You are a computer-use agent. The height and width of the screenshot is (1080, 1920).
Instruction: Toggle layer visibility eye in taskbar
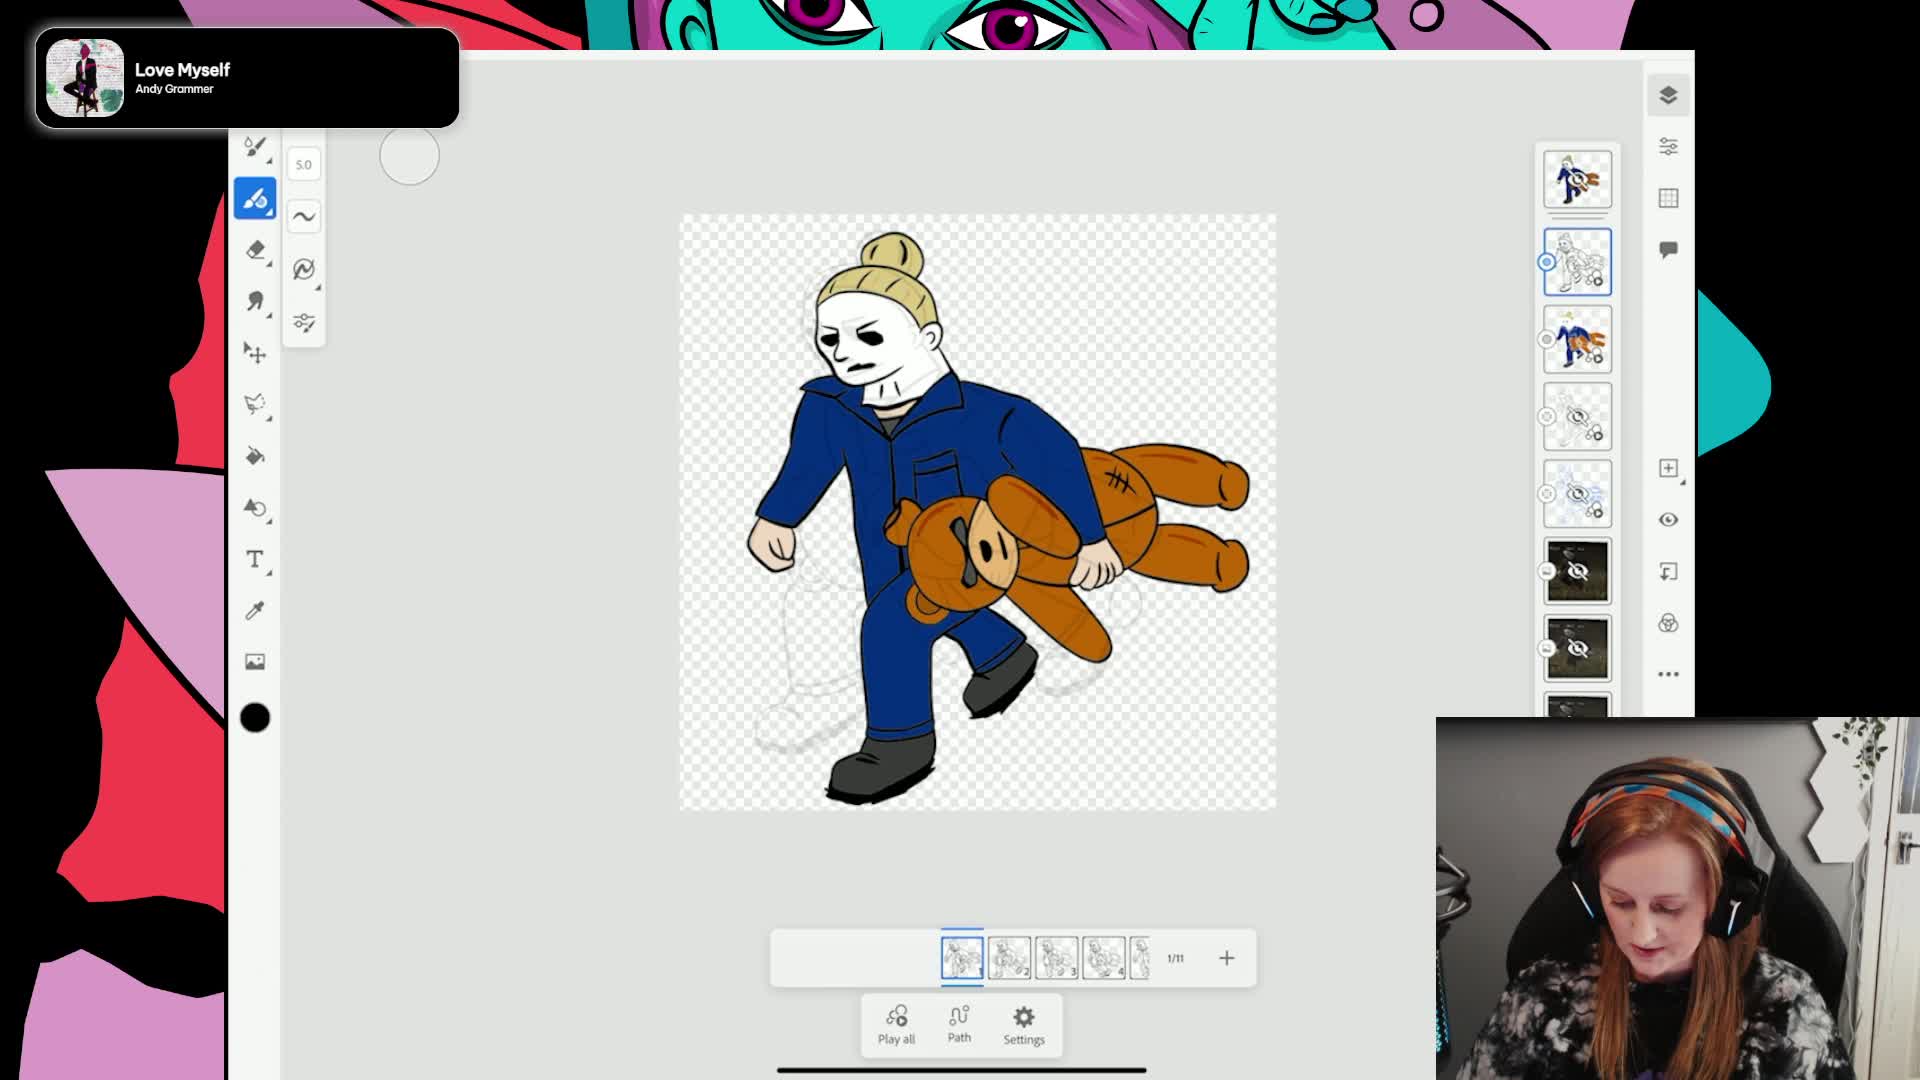(1668, 520)
